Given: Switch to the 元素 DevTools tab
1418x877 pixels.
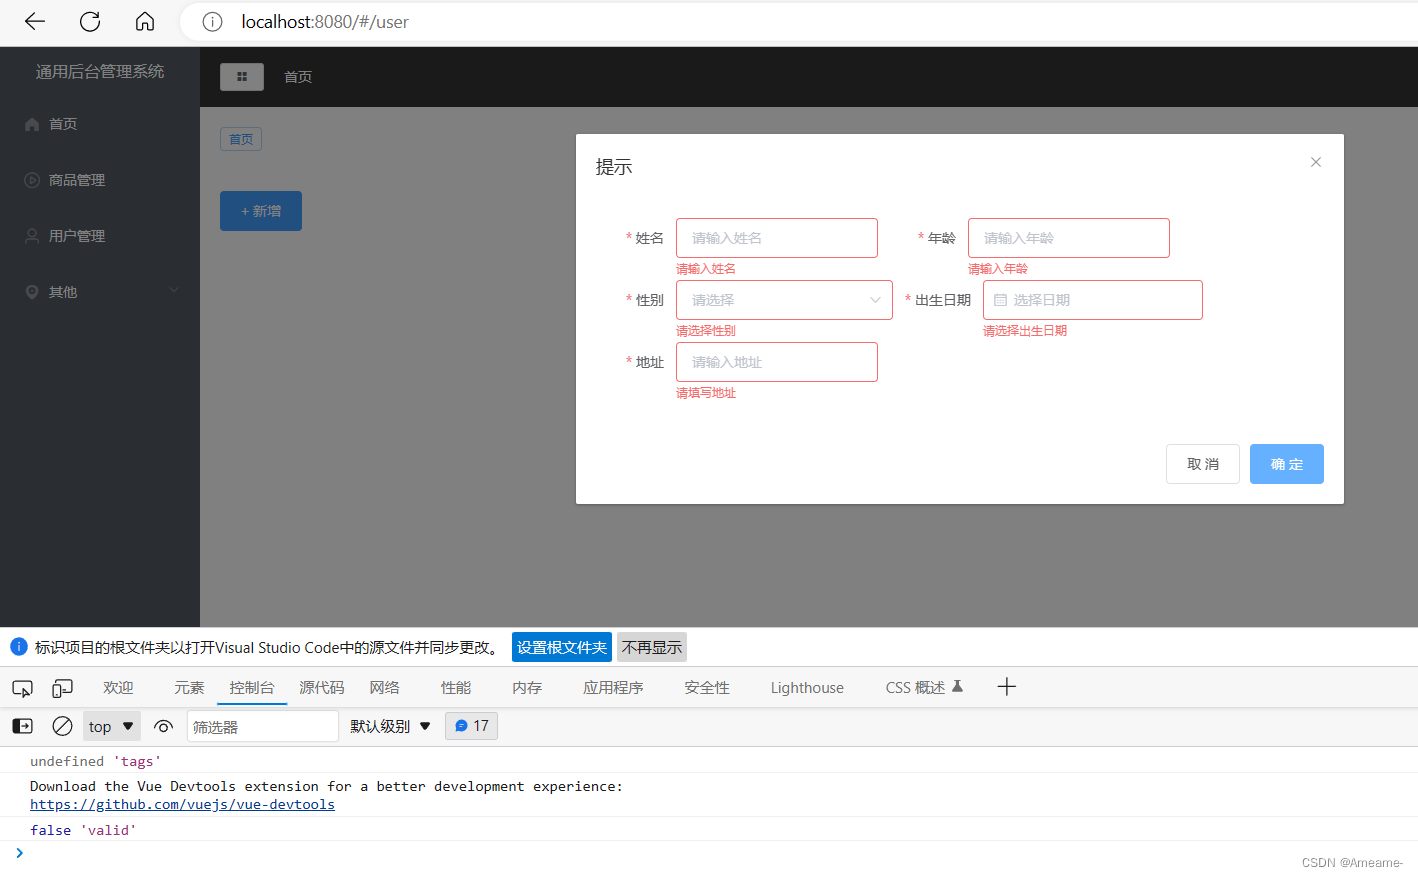Looking at the screenshot, I should click(x=189, y=688).
